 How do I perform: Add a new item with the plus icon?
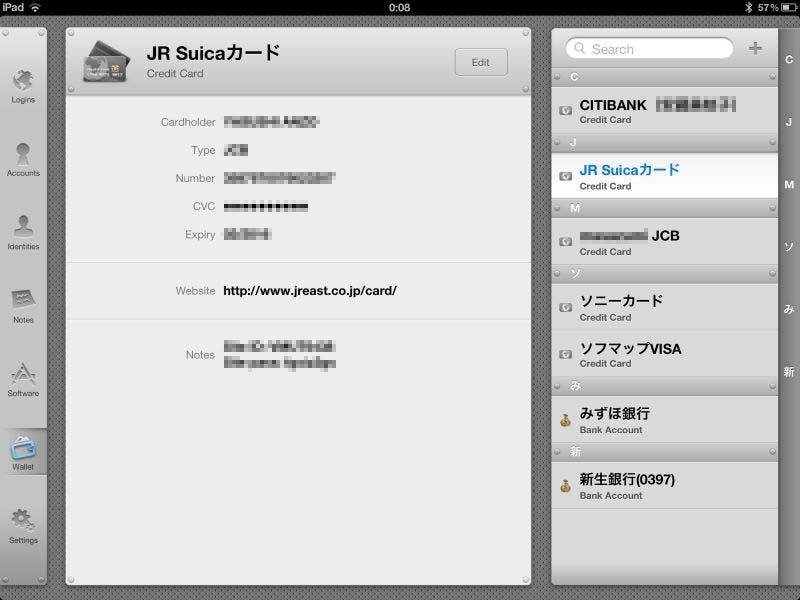coord(757,48)
